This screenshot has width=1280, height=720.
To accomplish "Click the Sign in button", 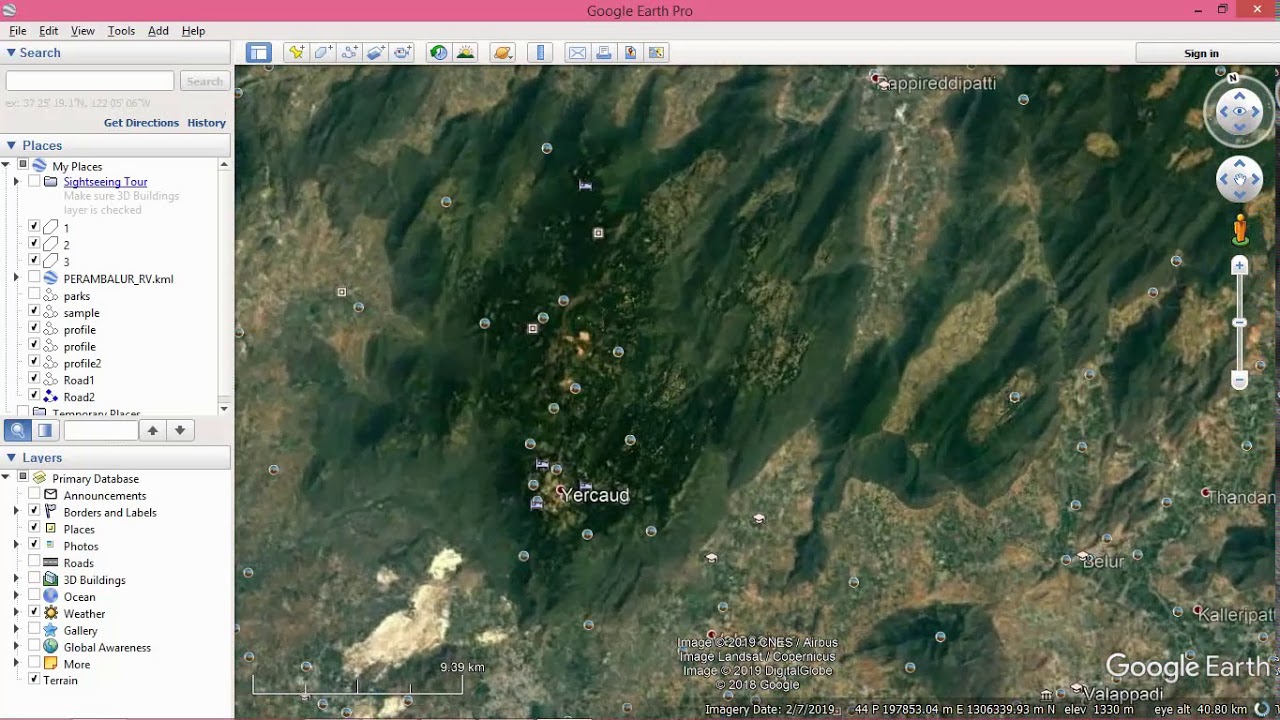I will click(x=1201, y=53).
